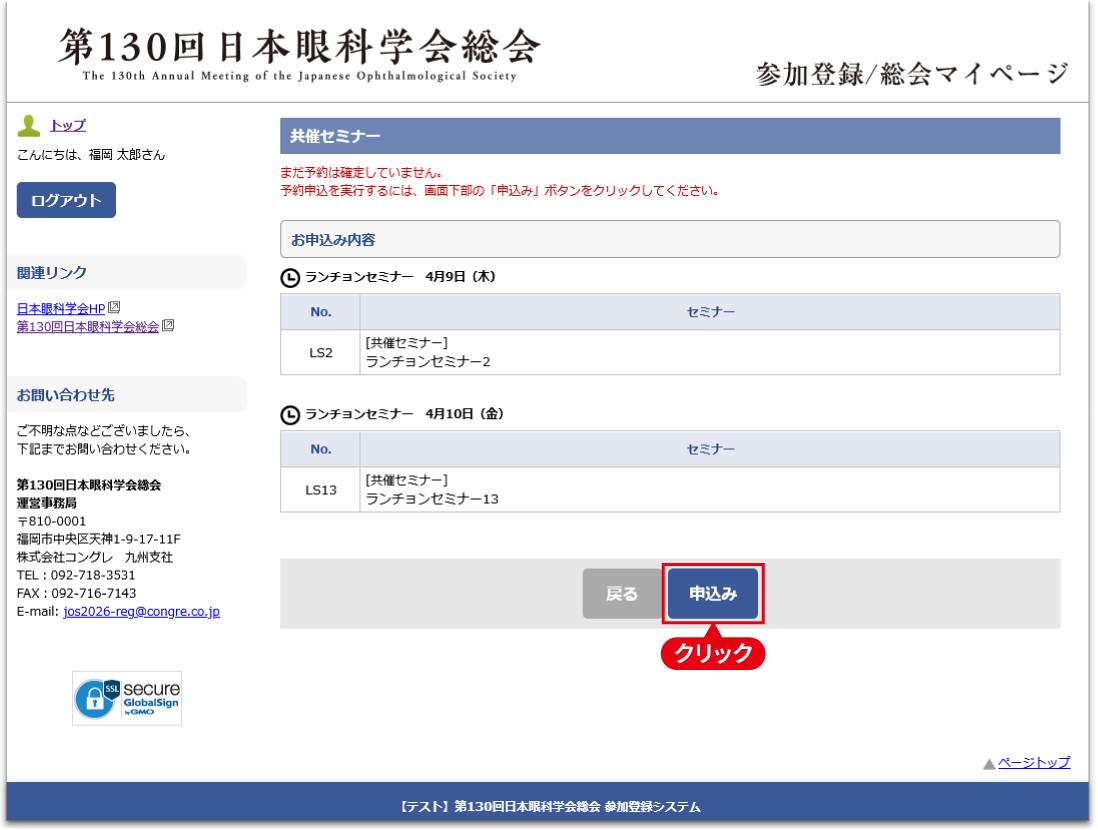Log out using the ログアウト button

[x=66, y=200]
